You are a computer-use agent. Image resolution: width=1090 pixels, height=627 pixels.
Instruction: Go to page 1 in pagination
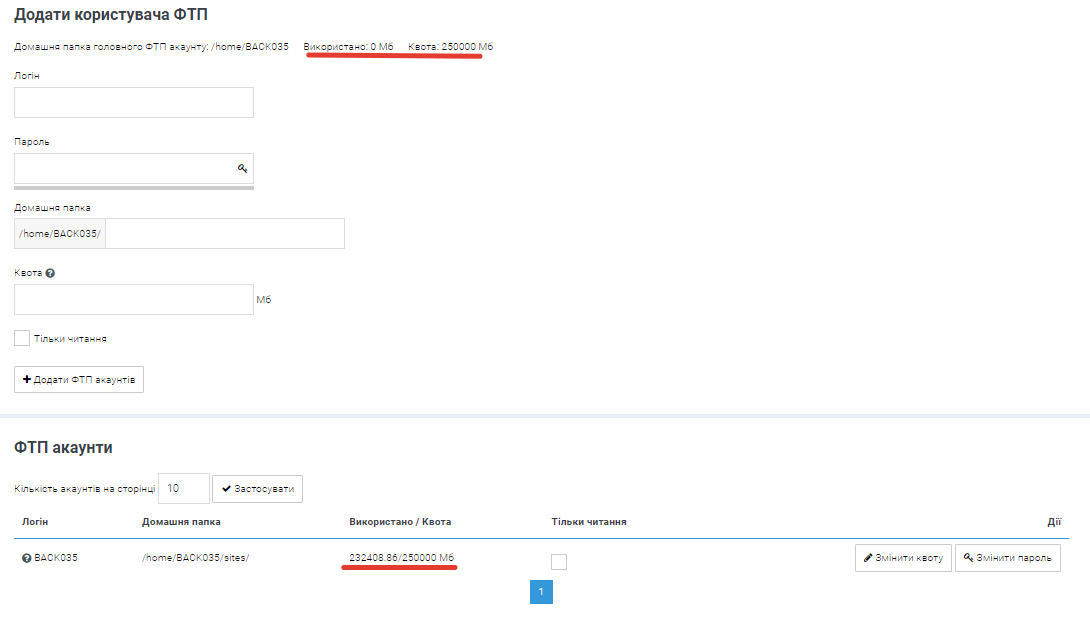541,593
